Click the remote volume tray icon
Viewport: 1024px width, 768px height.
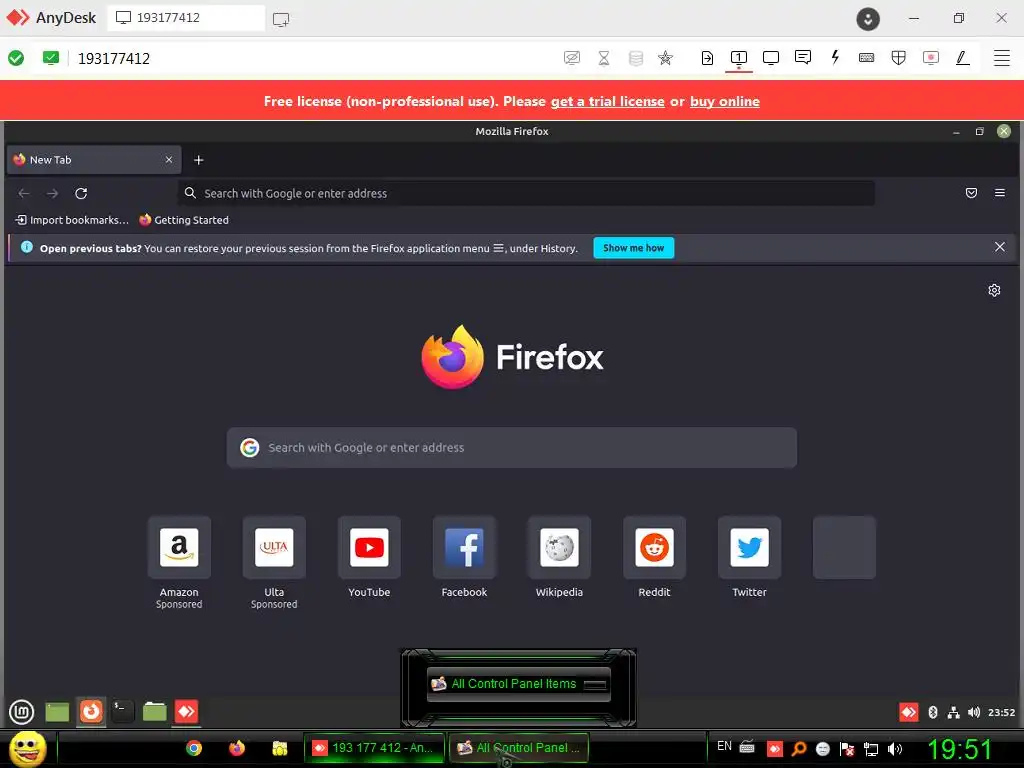click(x=974, y=712)
